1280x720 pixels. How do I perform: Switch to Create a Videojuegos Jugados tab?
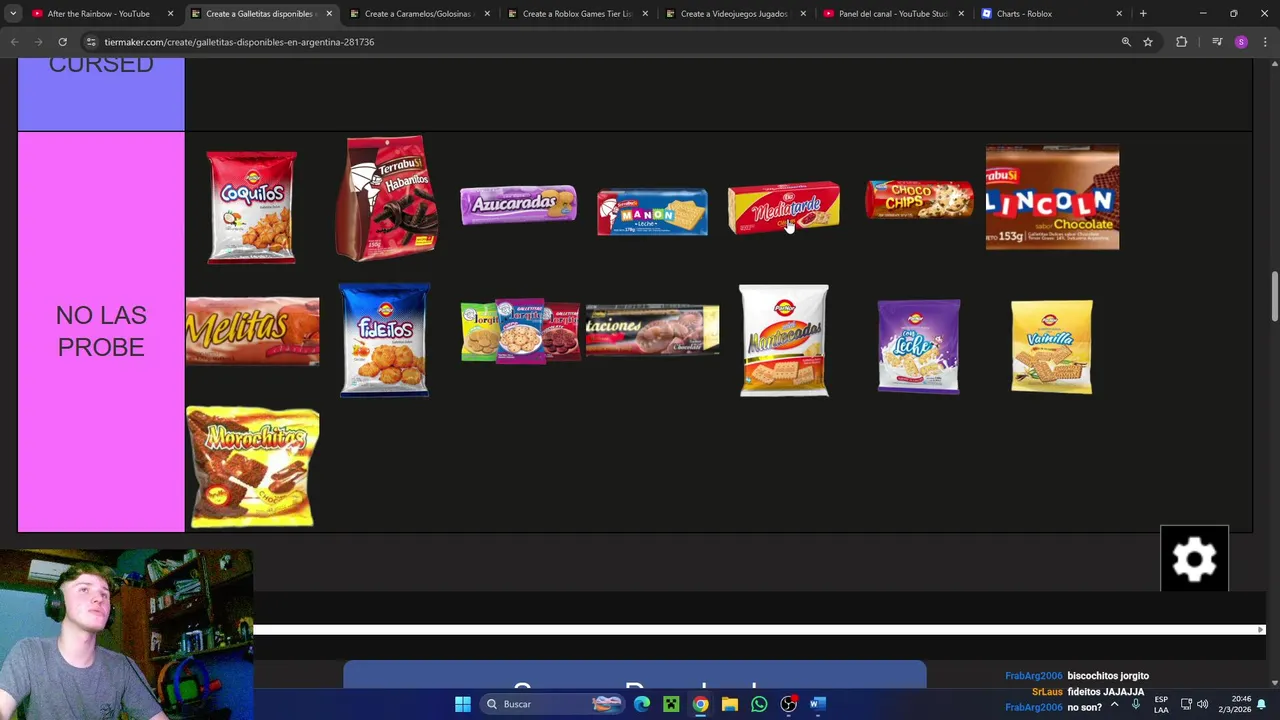pyautogui.click(x=734, y=14)
